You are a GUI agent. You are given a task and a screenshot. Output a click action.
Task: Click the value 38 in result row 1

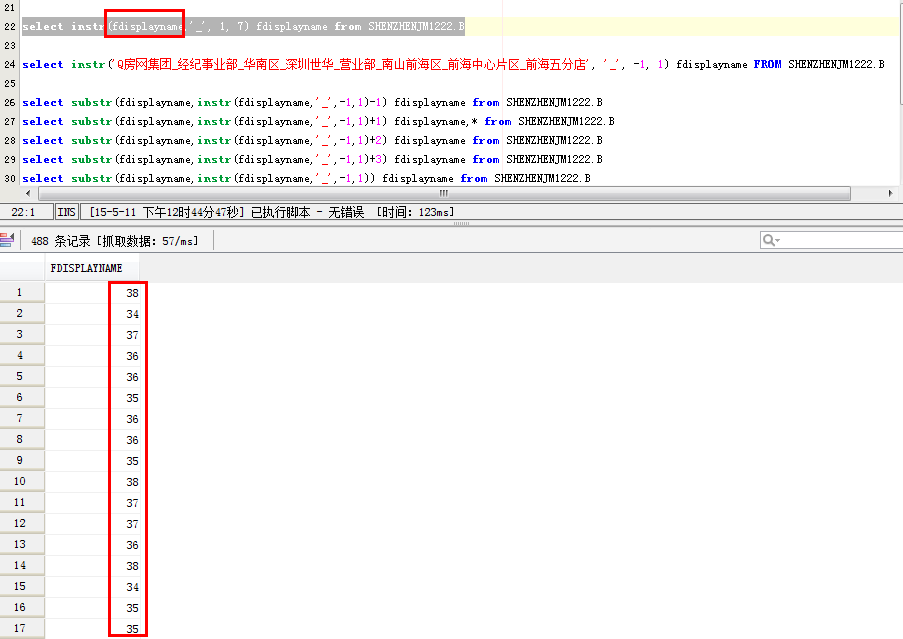(x=132, y=293)
